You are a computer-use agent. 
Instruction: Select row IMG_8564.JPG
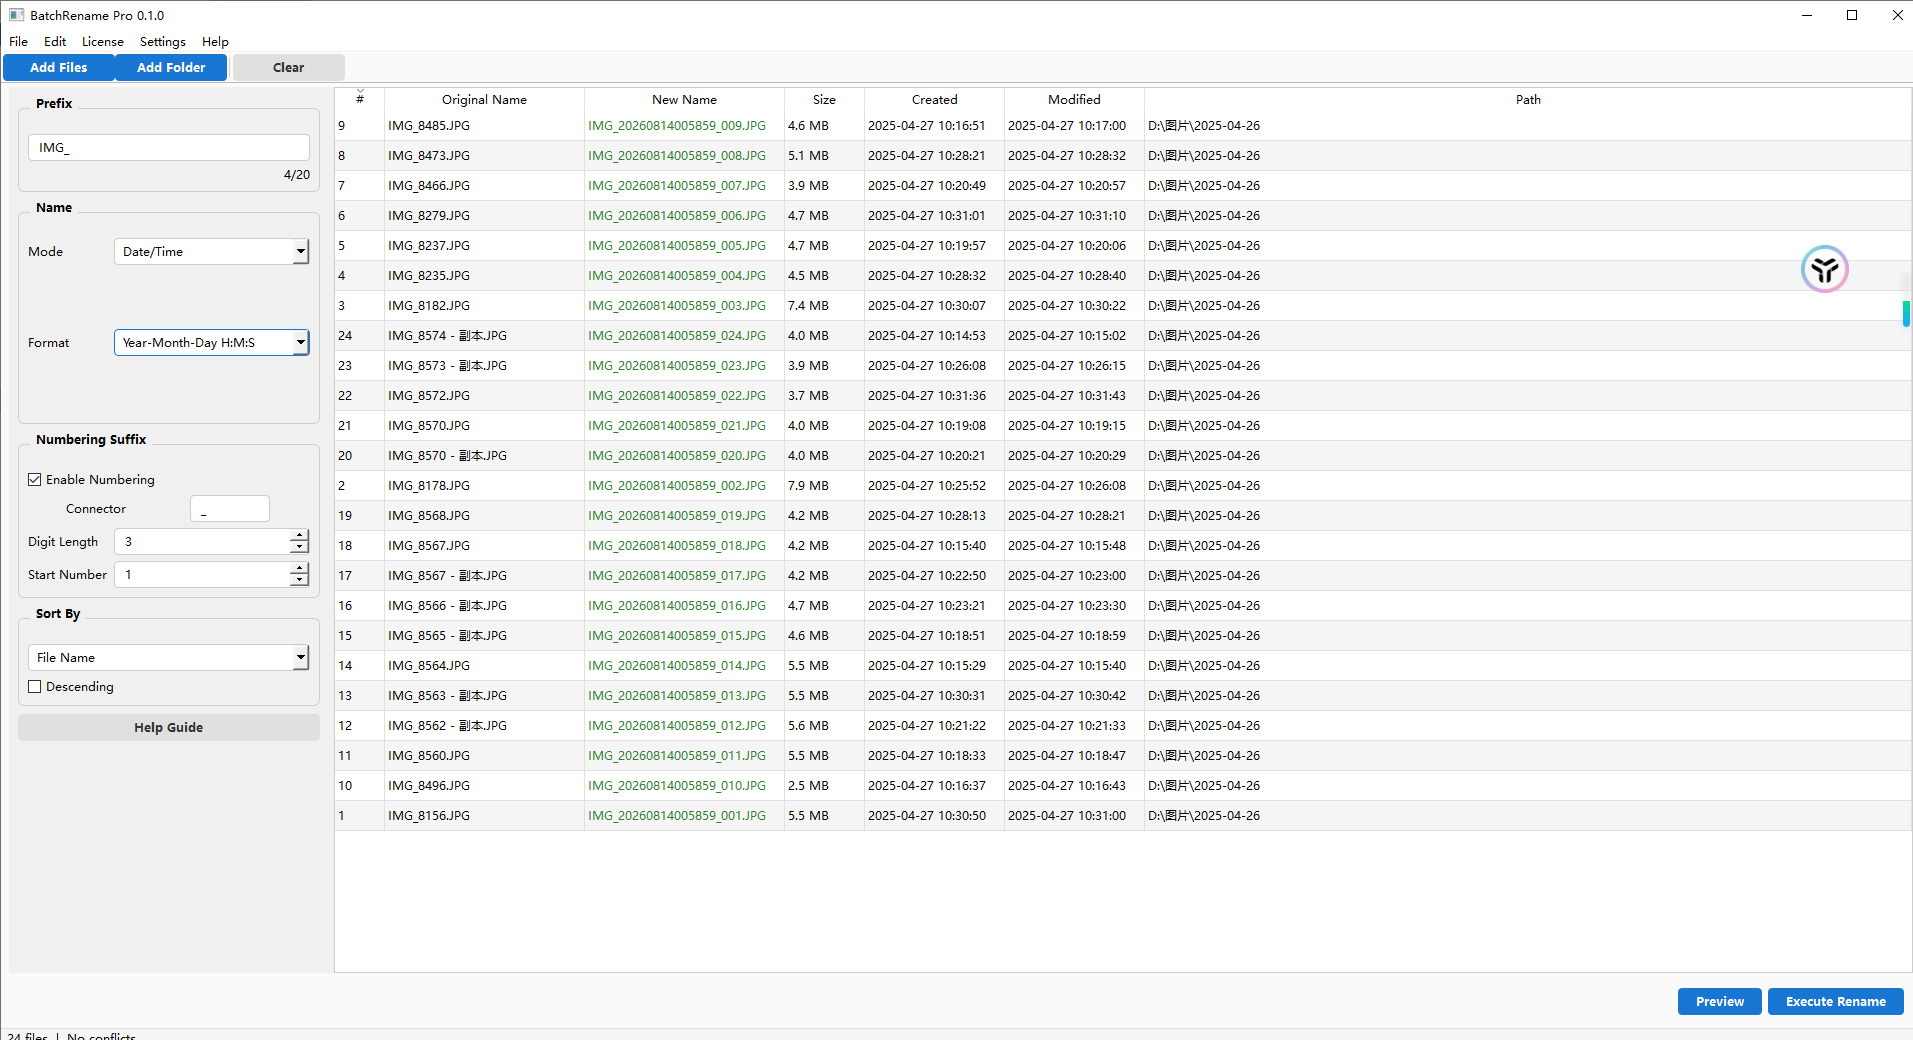tap(1123, 666)
